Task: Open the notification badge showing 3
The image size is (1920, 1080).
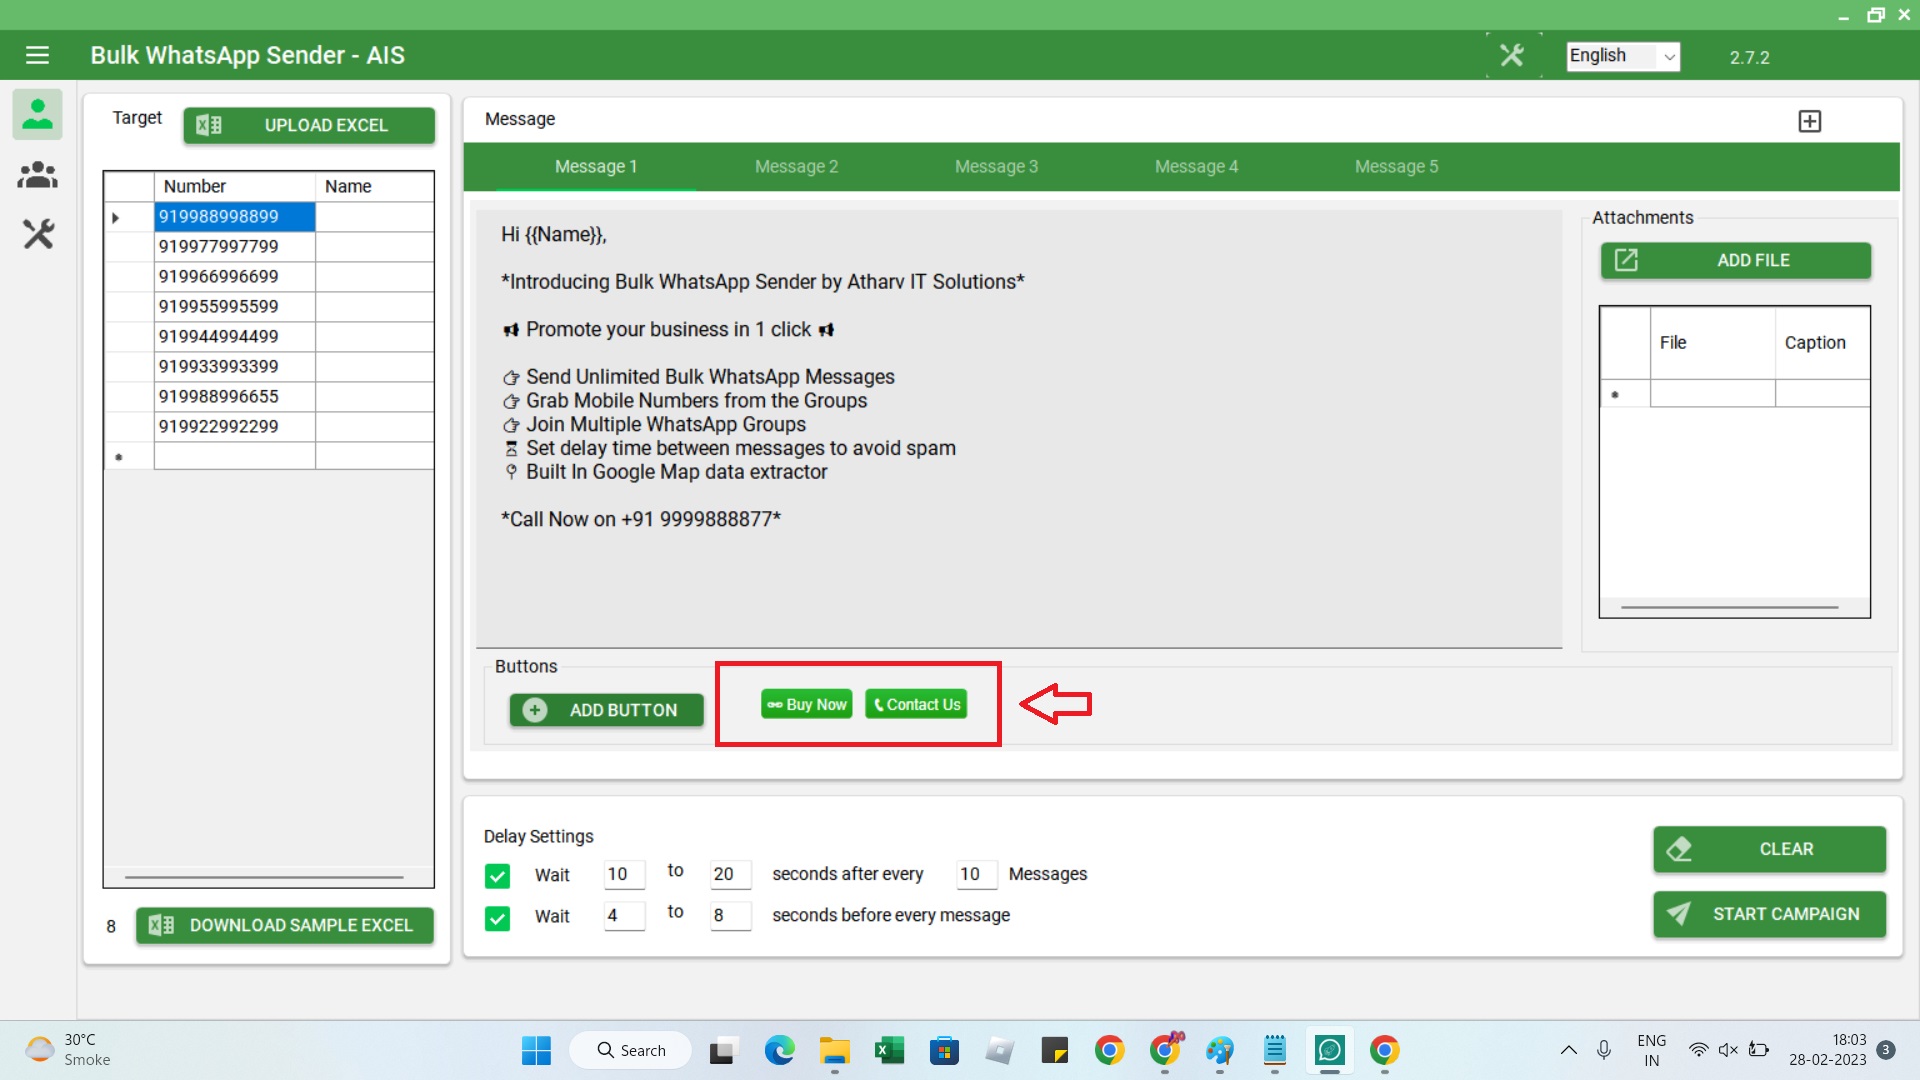Action: [x=1886, y=1050]
